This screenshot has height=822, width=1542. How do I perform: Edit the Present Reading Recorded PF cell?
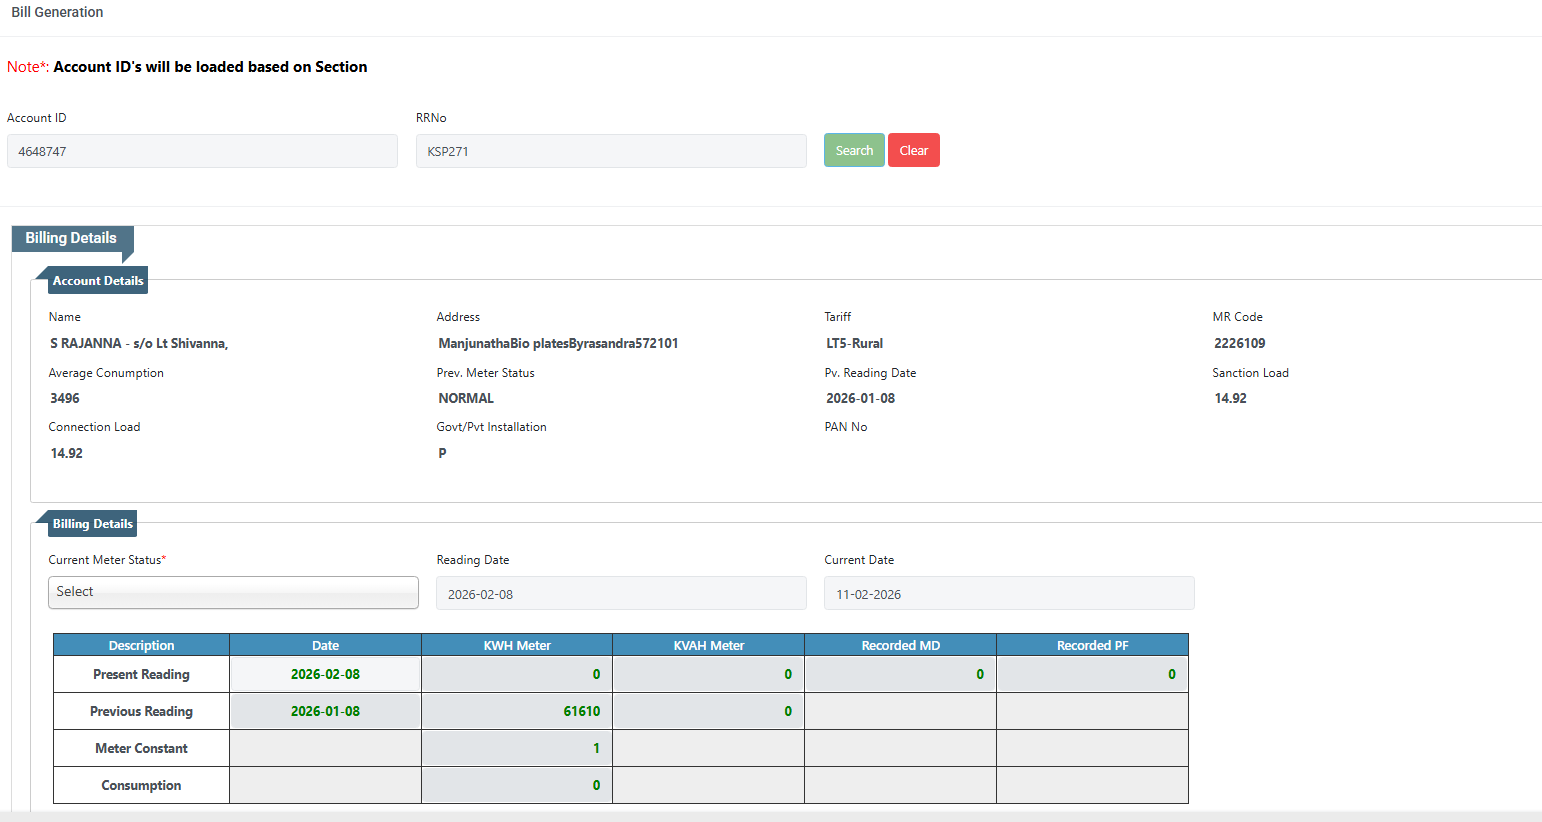pyautogui.click(x=1092, y=675)
